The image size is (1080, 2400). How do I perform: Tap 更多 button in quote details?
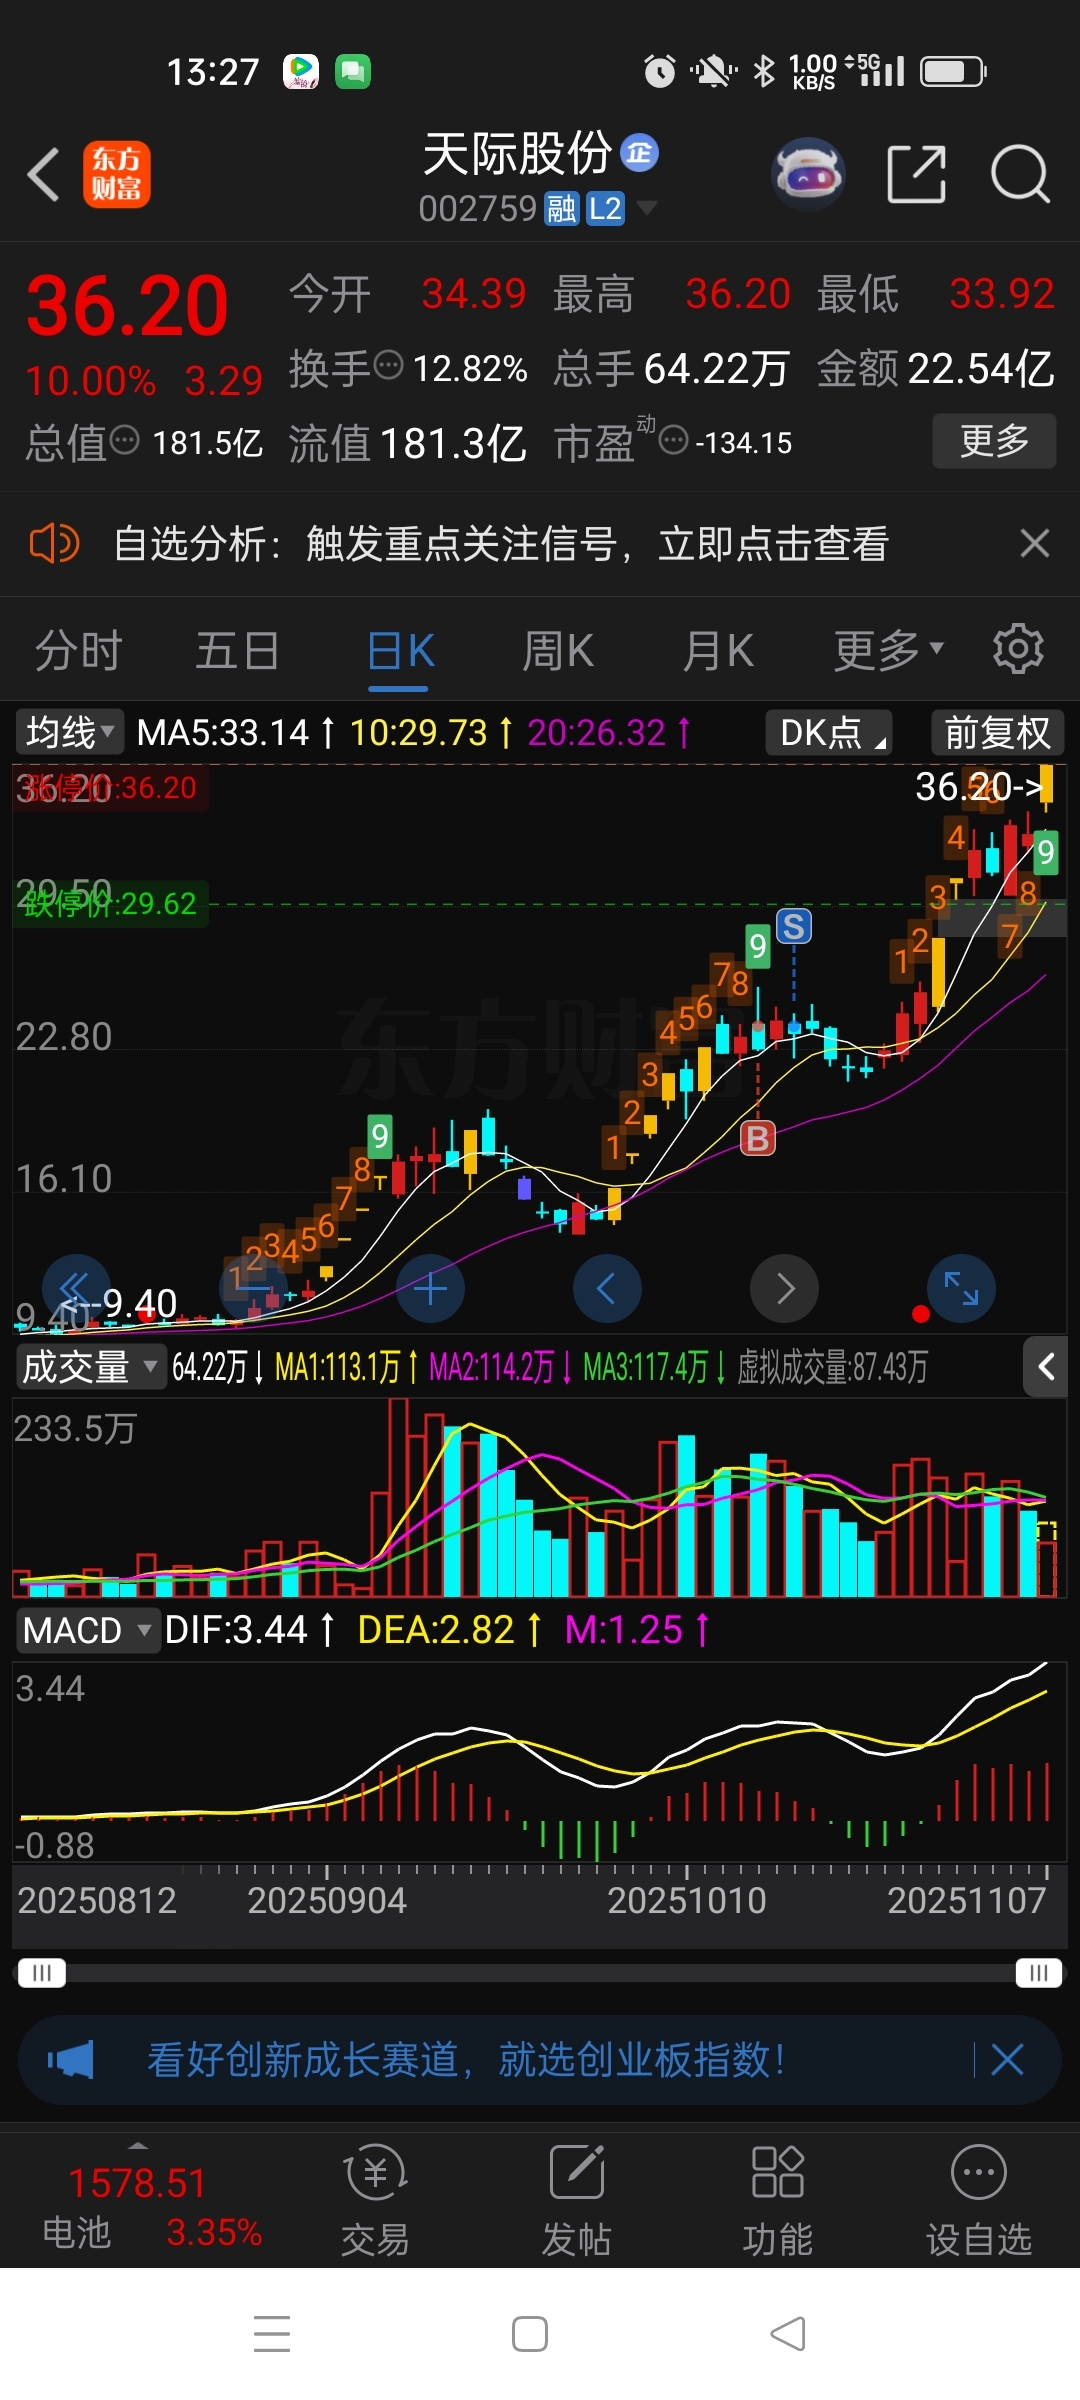coord(994,441)
